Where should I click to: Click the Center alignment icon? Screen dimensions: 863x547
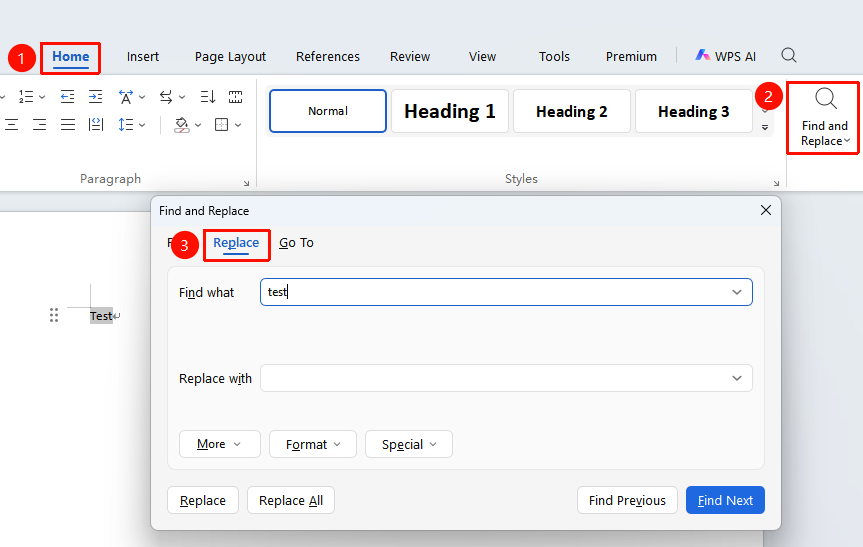pos(12,125)
